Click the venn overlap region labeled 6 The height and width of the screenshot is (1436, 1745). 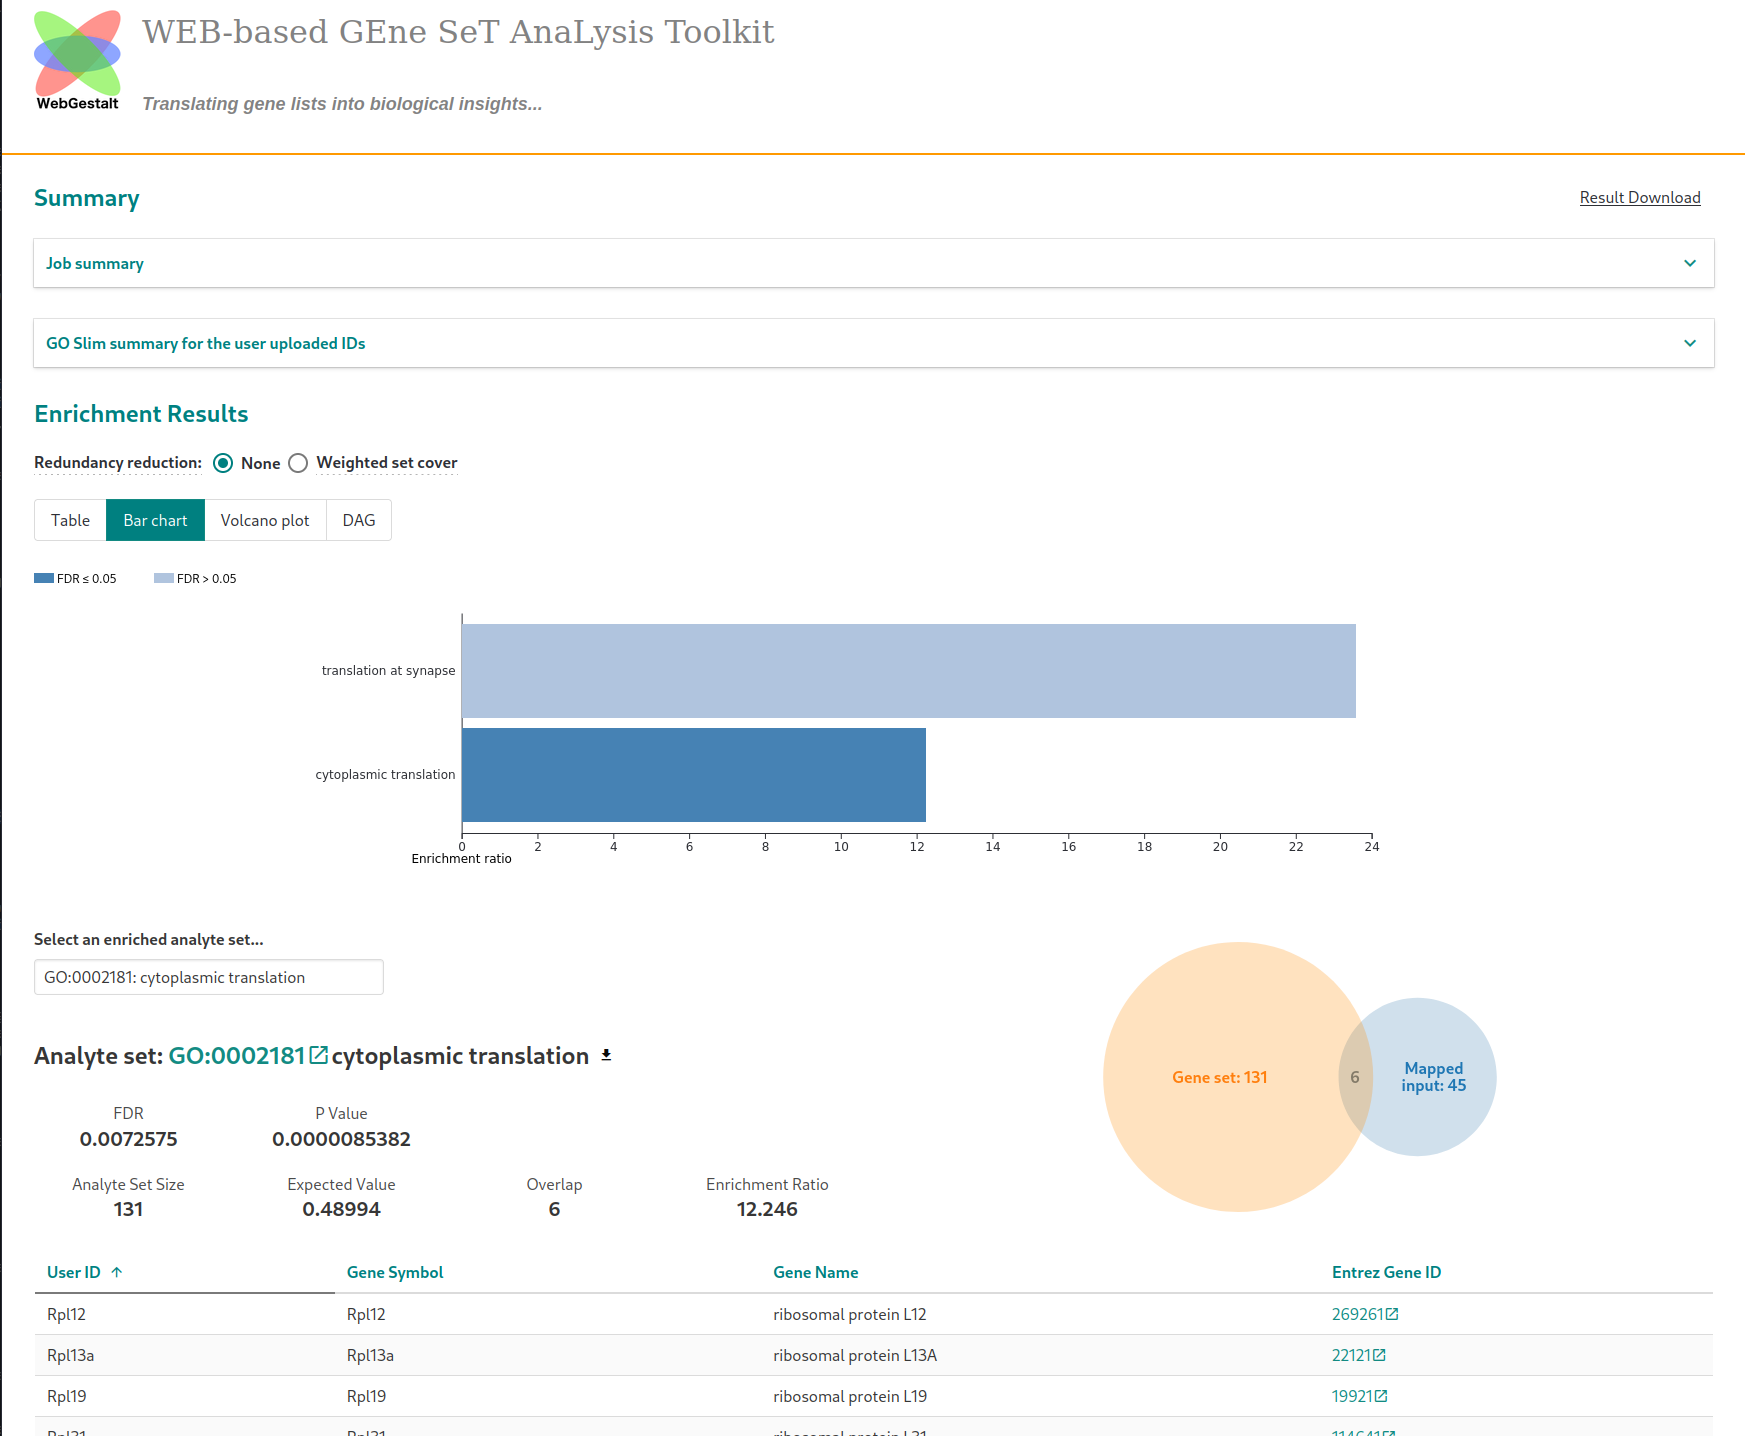(1355, 1077)
